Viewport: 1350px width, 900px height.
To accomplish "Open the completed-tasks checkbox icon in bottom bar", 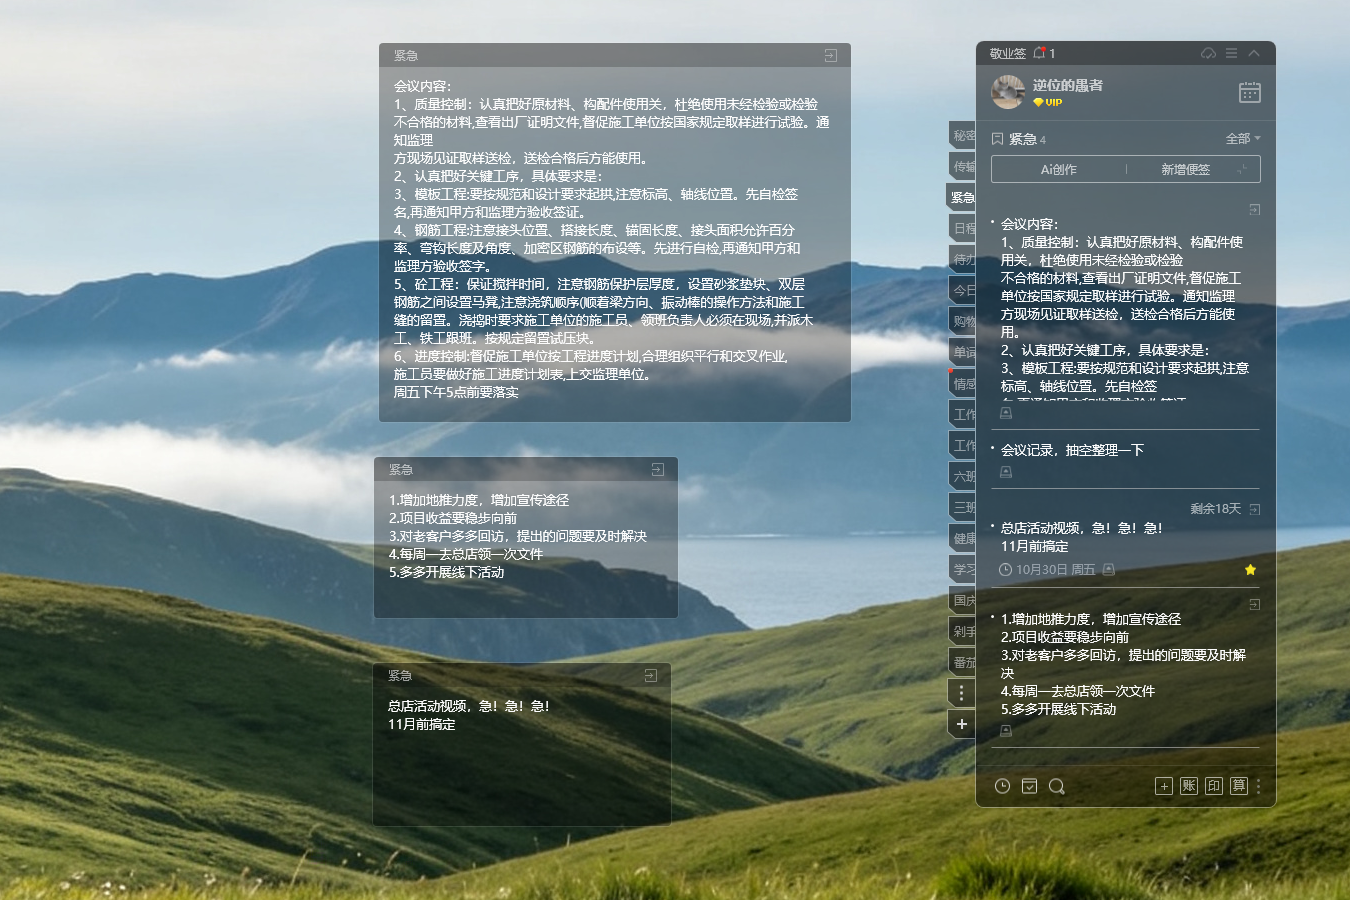I will coord(1029,786).
